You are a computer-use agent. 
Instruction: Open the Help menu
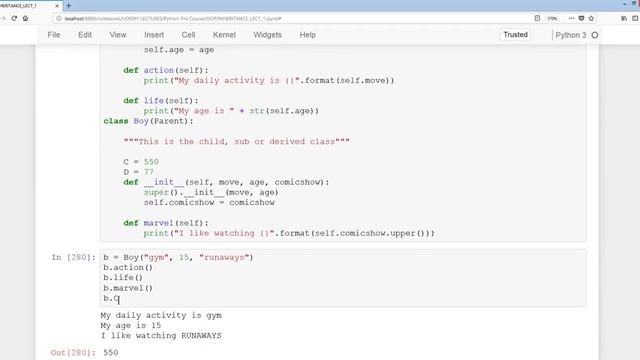click(307, 35)
